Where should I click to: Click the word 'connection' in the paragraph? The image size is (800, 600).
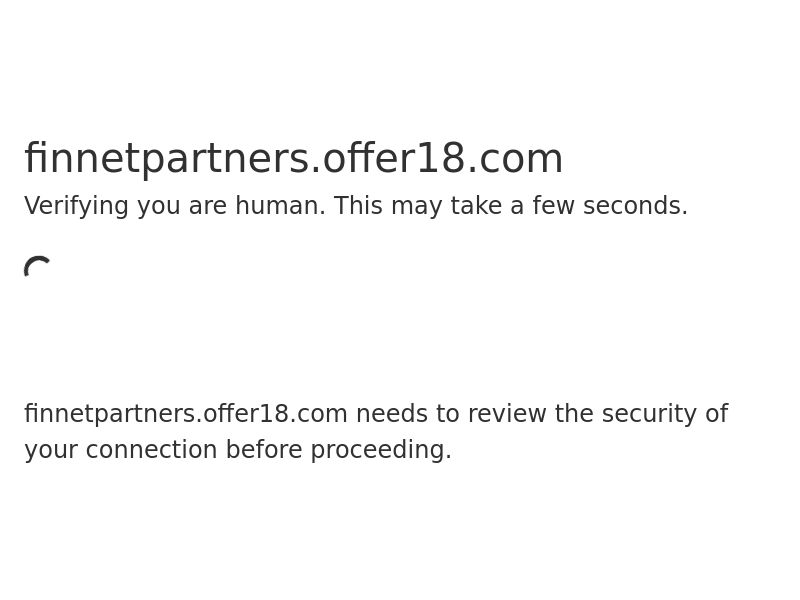pos(152,450)
